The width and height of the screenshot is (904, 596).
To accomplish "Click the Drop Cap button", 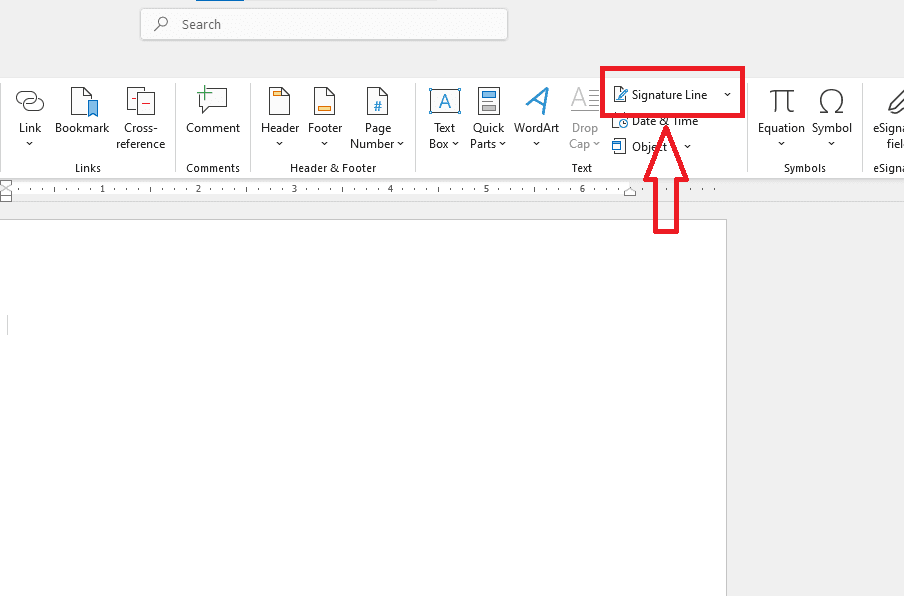I will pos(585,118).
